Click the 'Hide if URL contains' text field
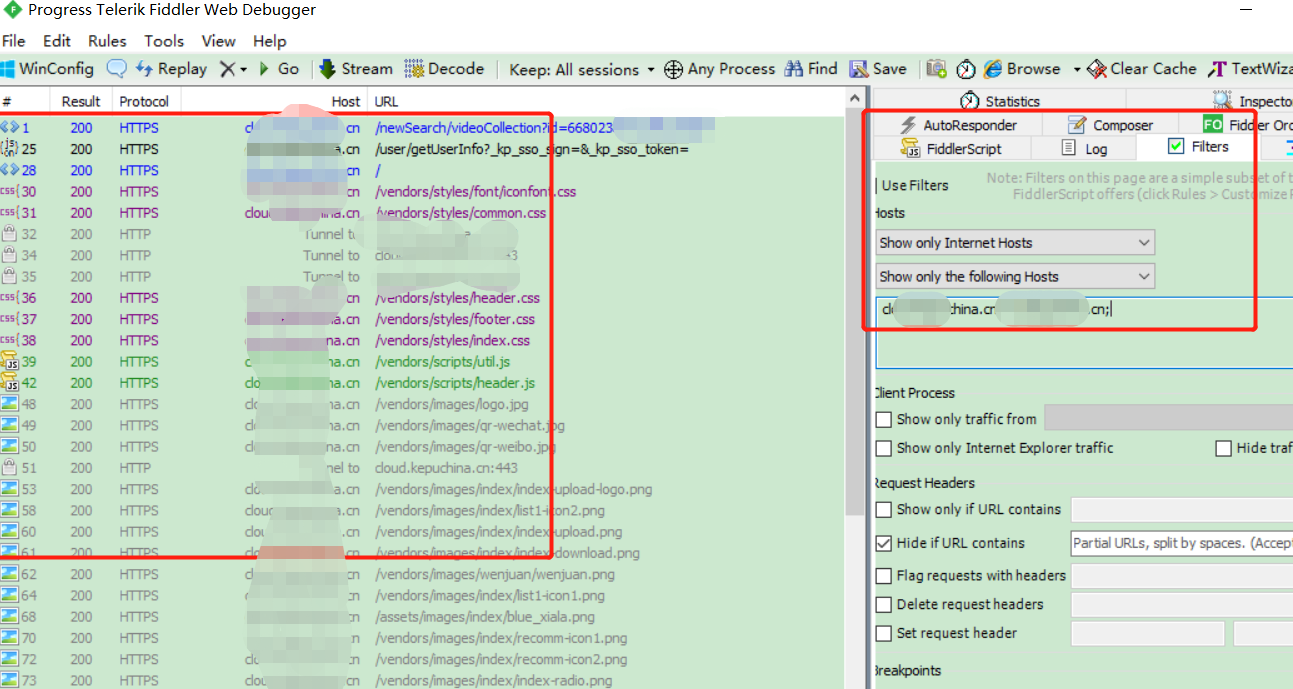 tap(1182, 544)
